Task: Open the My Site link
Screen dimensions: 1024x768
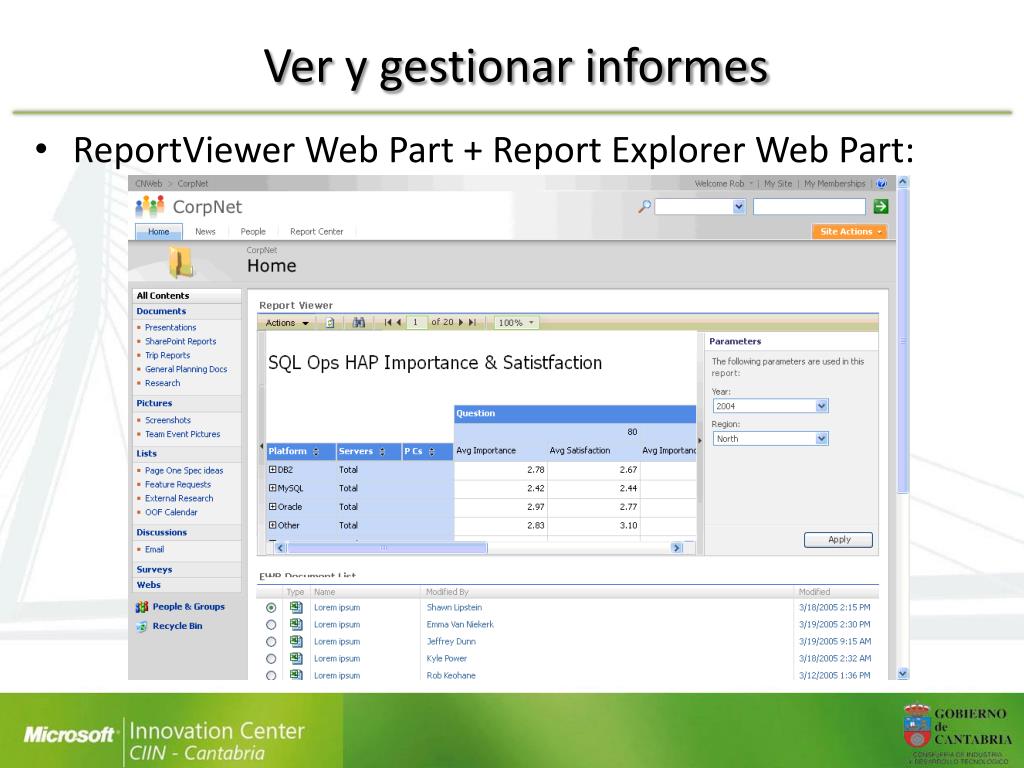Action: [x=778, y=184]
